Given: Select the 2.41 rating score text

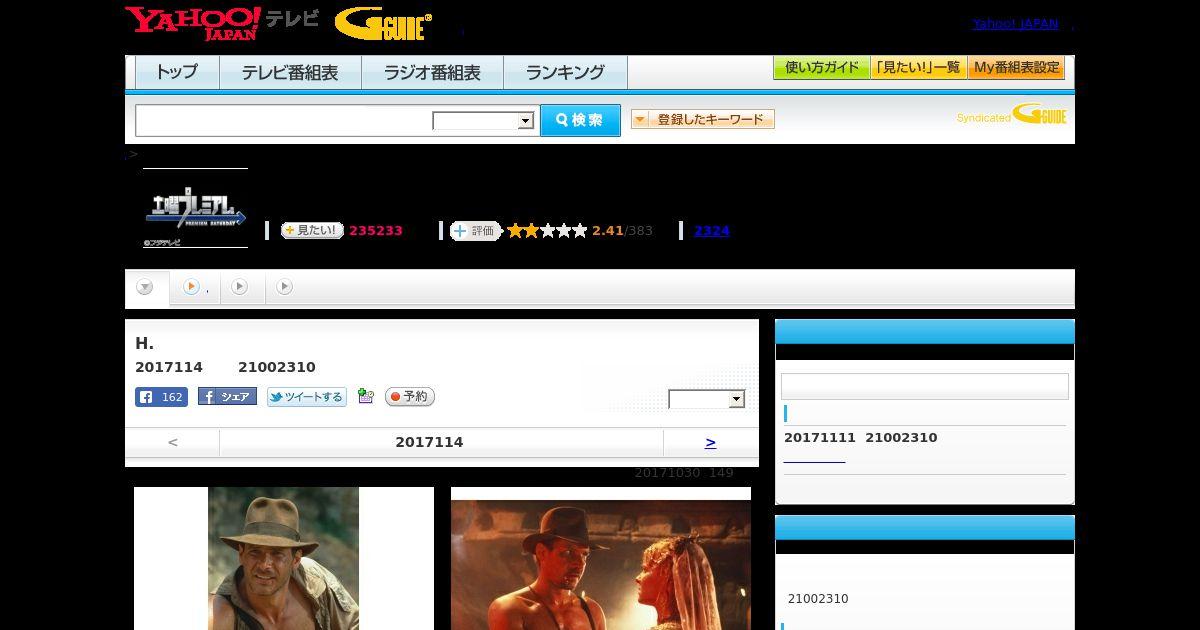Looking at the screenshot, I should pos(607,231).
